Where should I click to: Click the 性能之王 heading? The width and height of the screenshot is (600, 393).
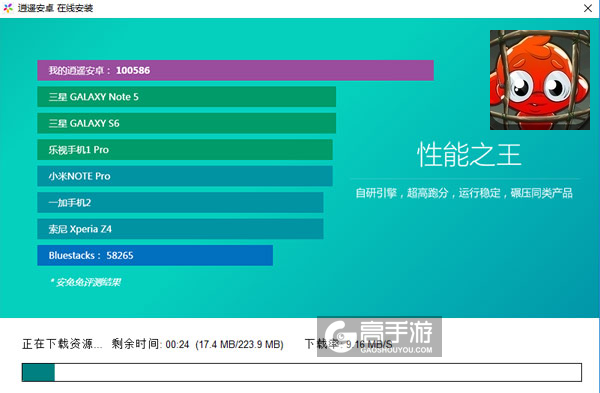(469, 155)
